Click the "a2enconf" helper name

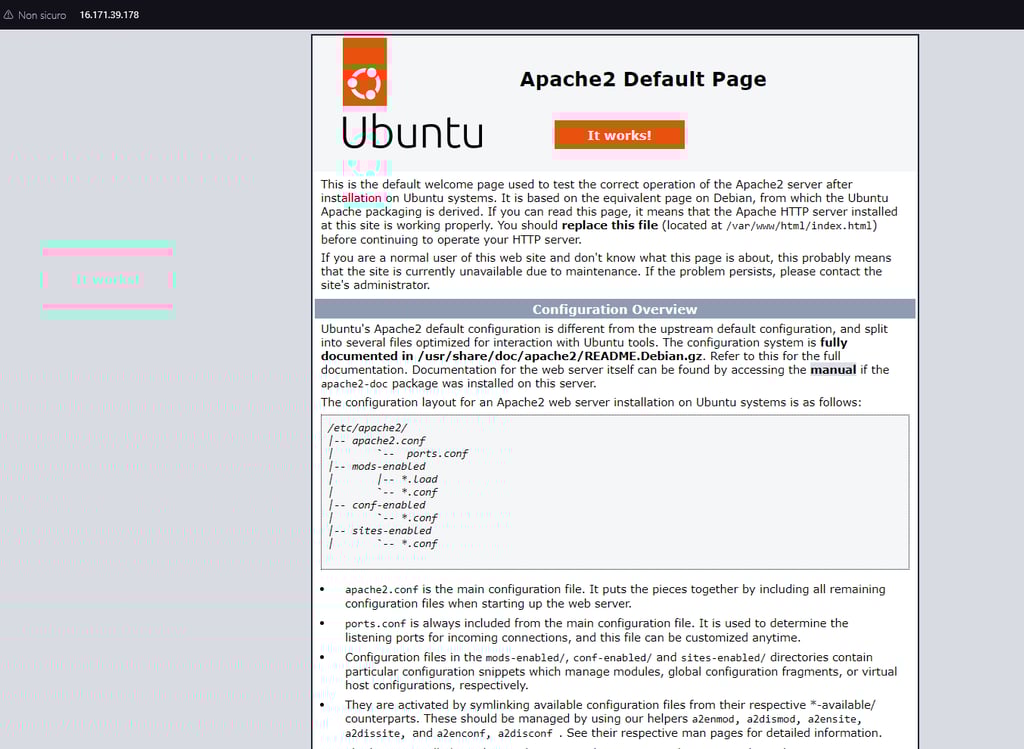pyautogui.click(x=461, y=733)
